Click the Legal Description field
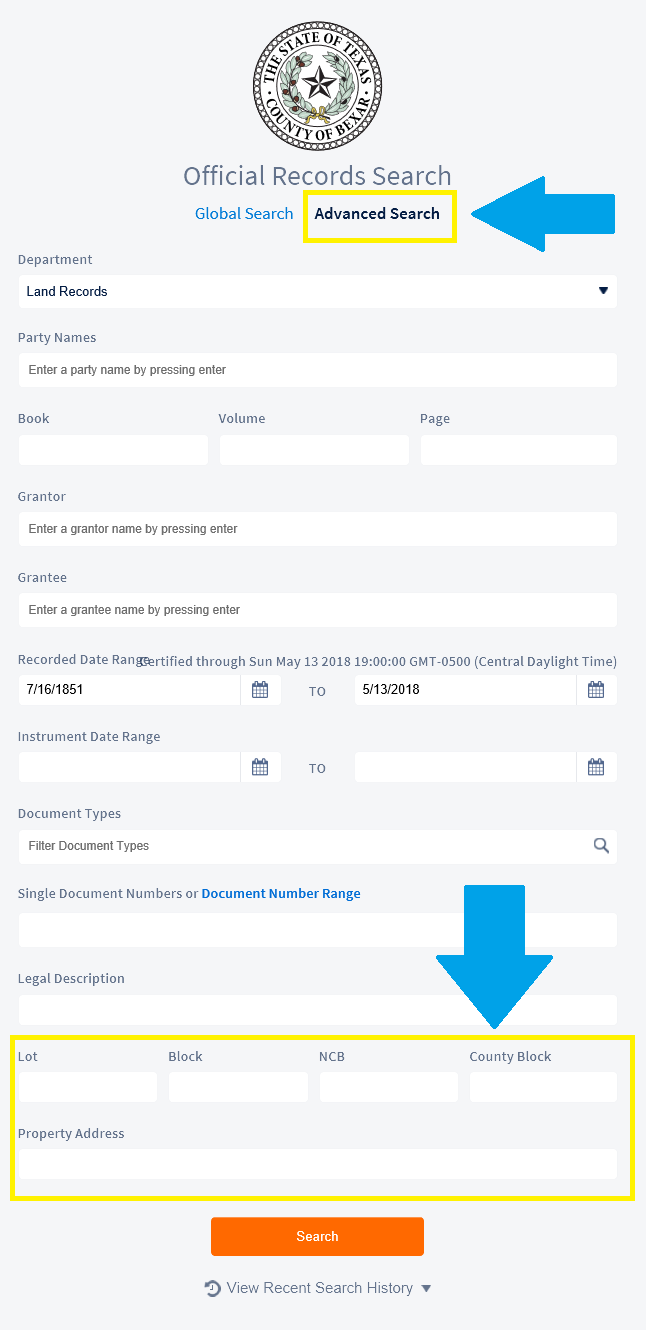 click(x=317, y=1010)
